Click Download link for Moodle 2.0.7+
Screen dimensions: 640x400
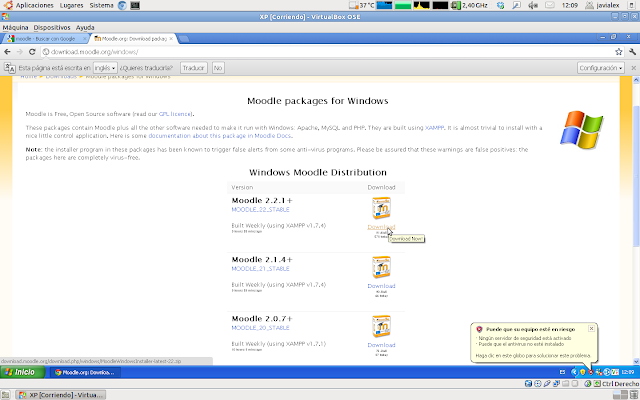(381, 345)
